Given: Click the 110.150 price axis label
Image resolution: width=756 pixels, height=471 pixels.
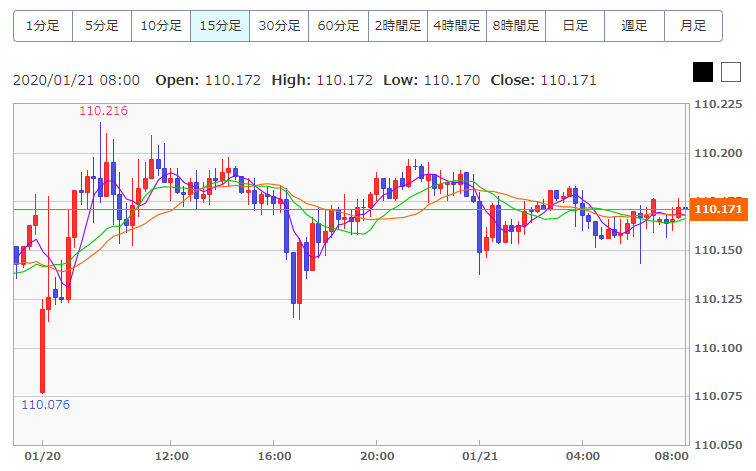Looking at the screenshot, I should 718,250.
